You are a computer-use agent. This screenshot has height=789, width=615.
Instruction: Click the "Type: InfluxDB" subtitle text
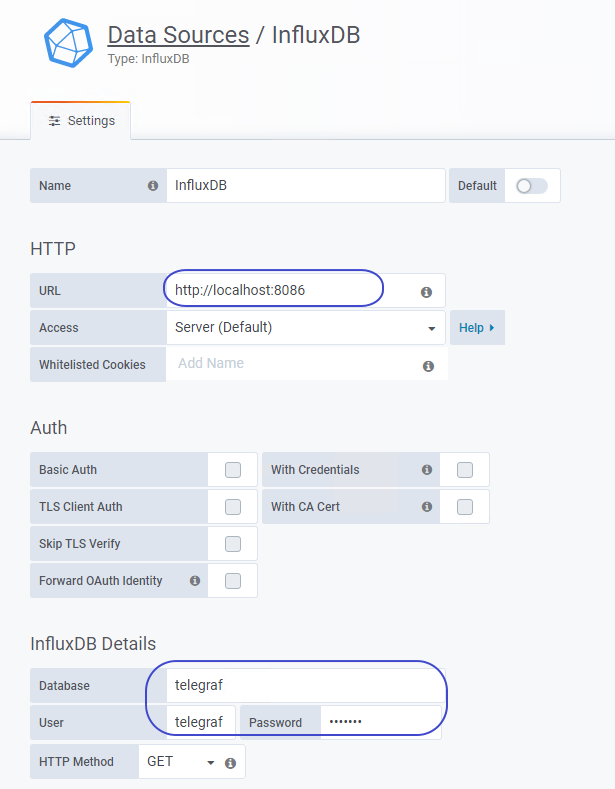pos(148,59)
